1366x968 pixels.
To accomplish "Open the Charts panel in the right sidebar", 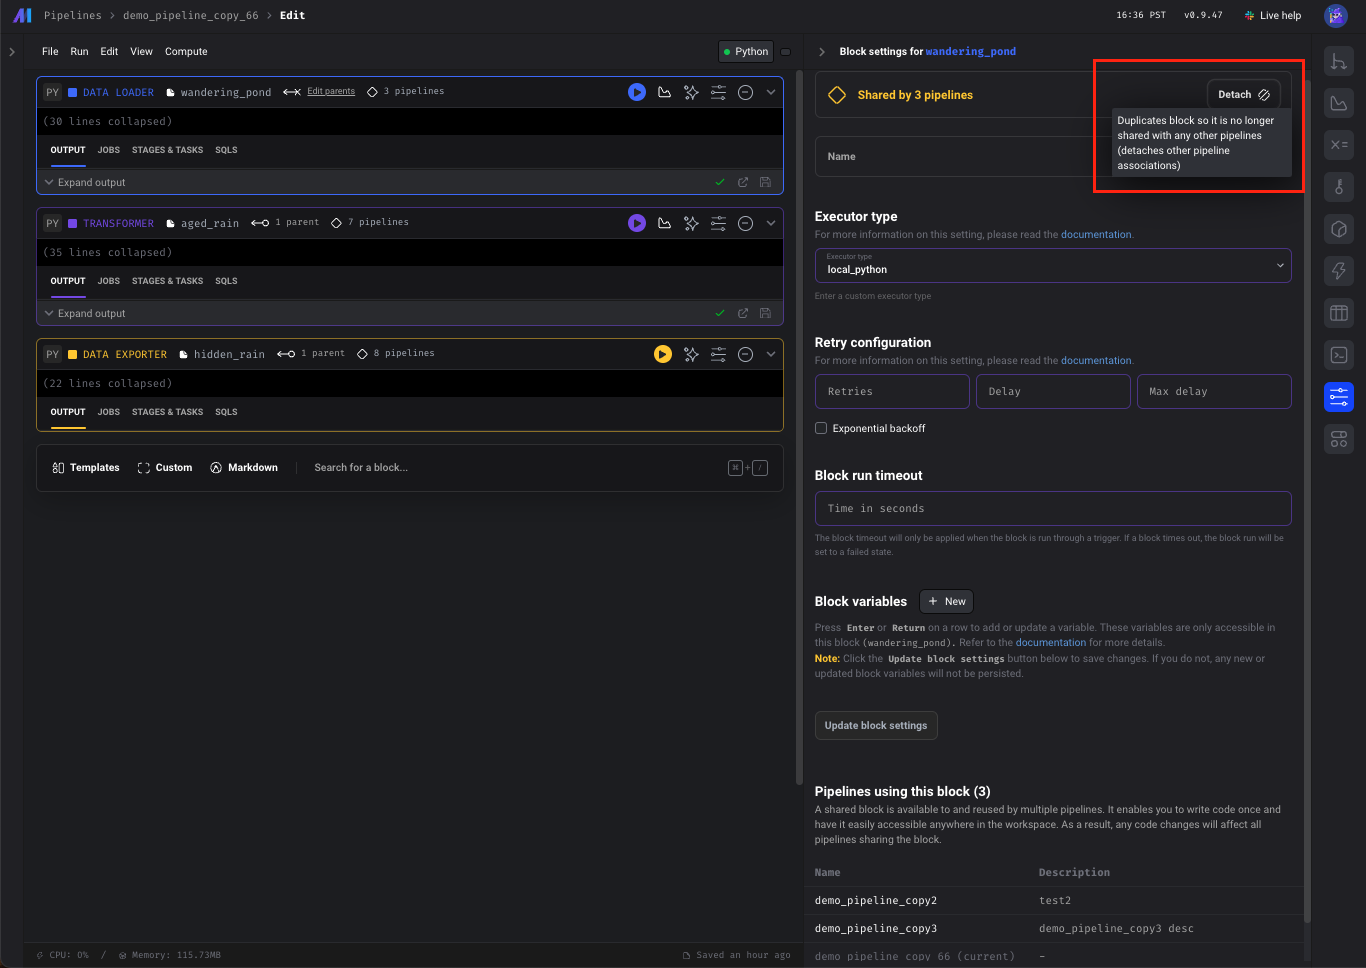I will point(1339,103).
